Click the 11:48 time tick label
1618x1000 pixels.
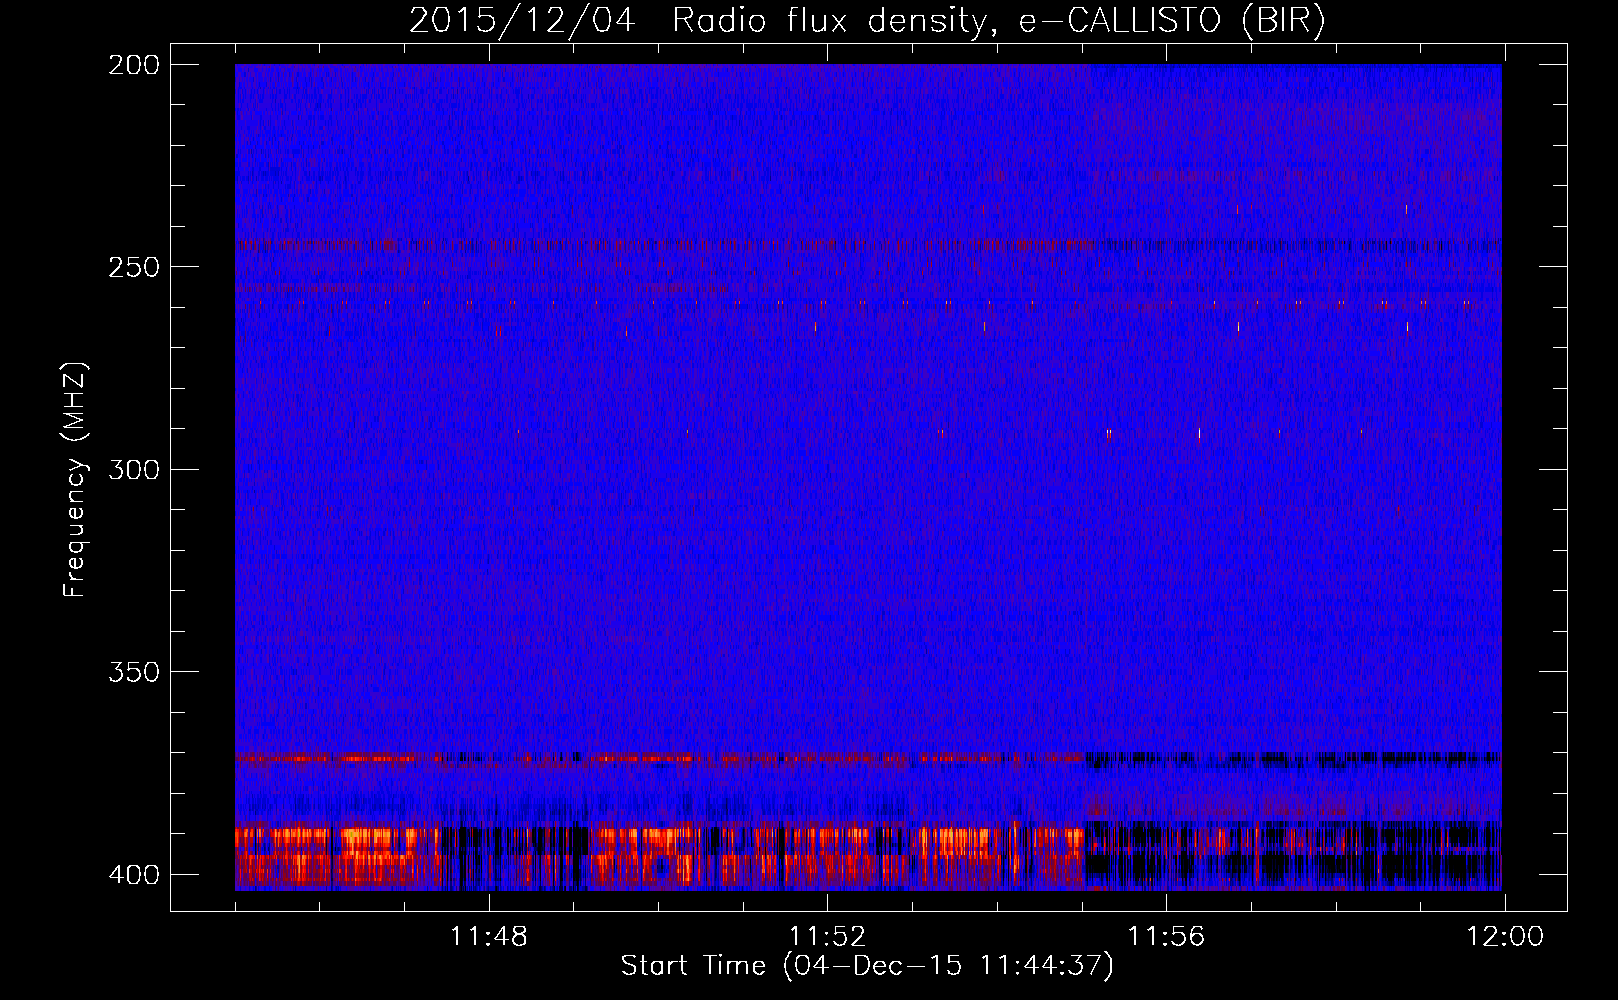click(489, 937)
